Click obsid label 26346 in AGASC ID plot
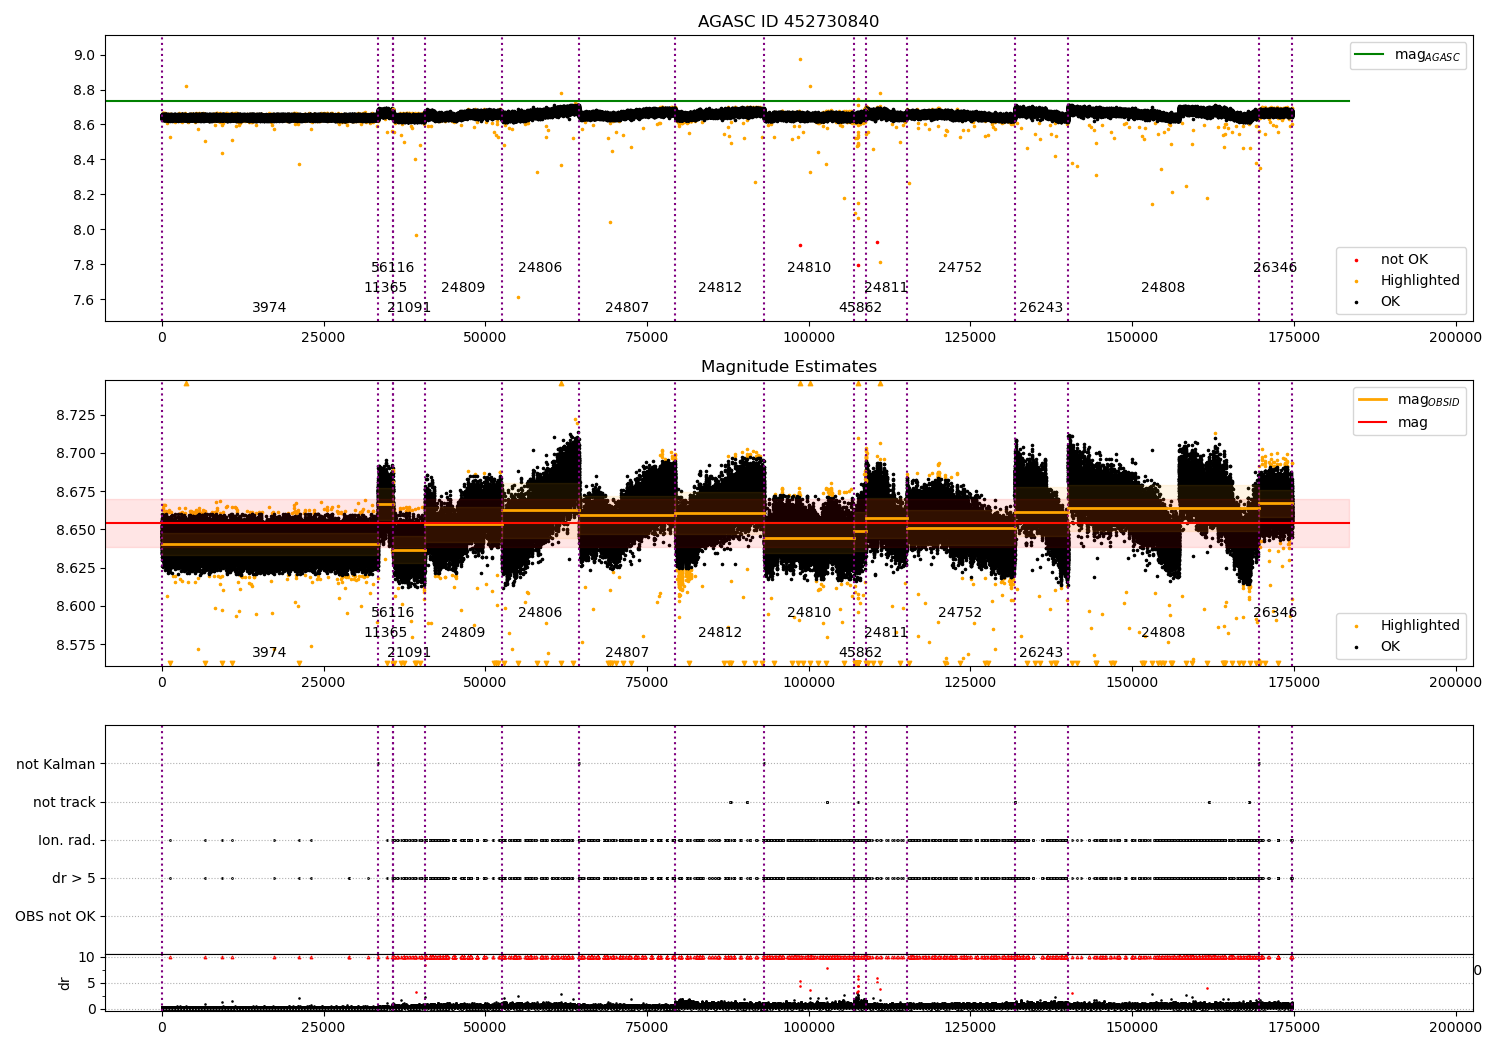This screenshot has width=1500, height=1050. click(x=1275, y=268)
